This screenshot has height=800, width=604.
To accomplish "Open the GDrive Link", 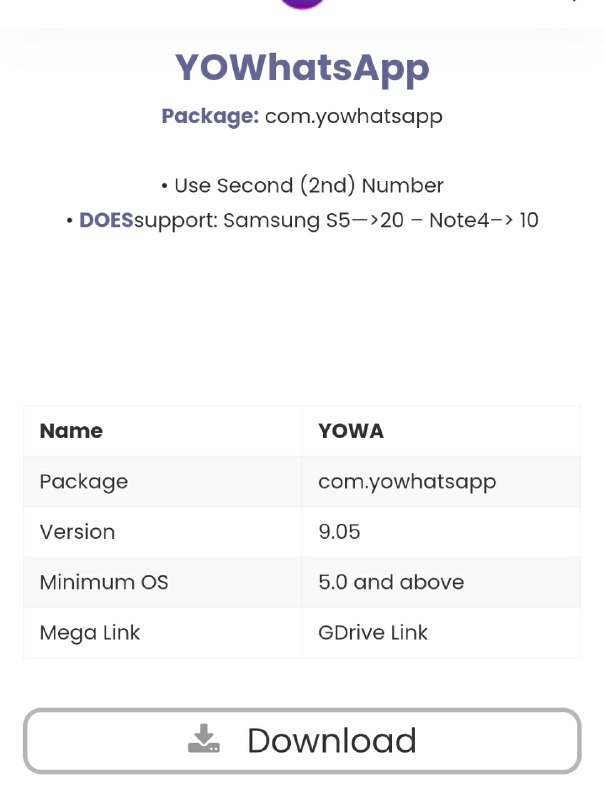I will 373,633.
